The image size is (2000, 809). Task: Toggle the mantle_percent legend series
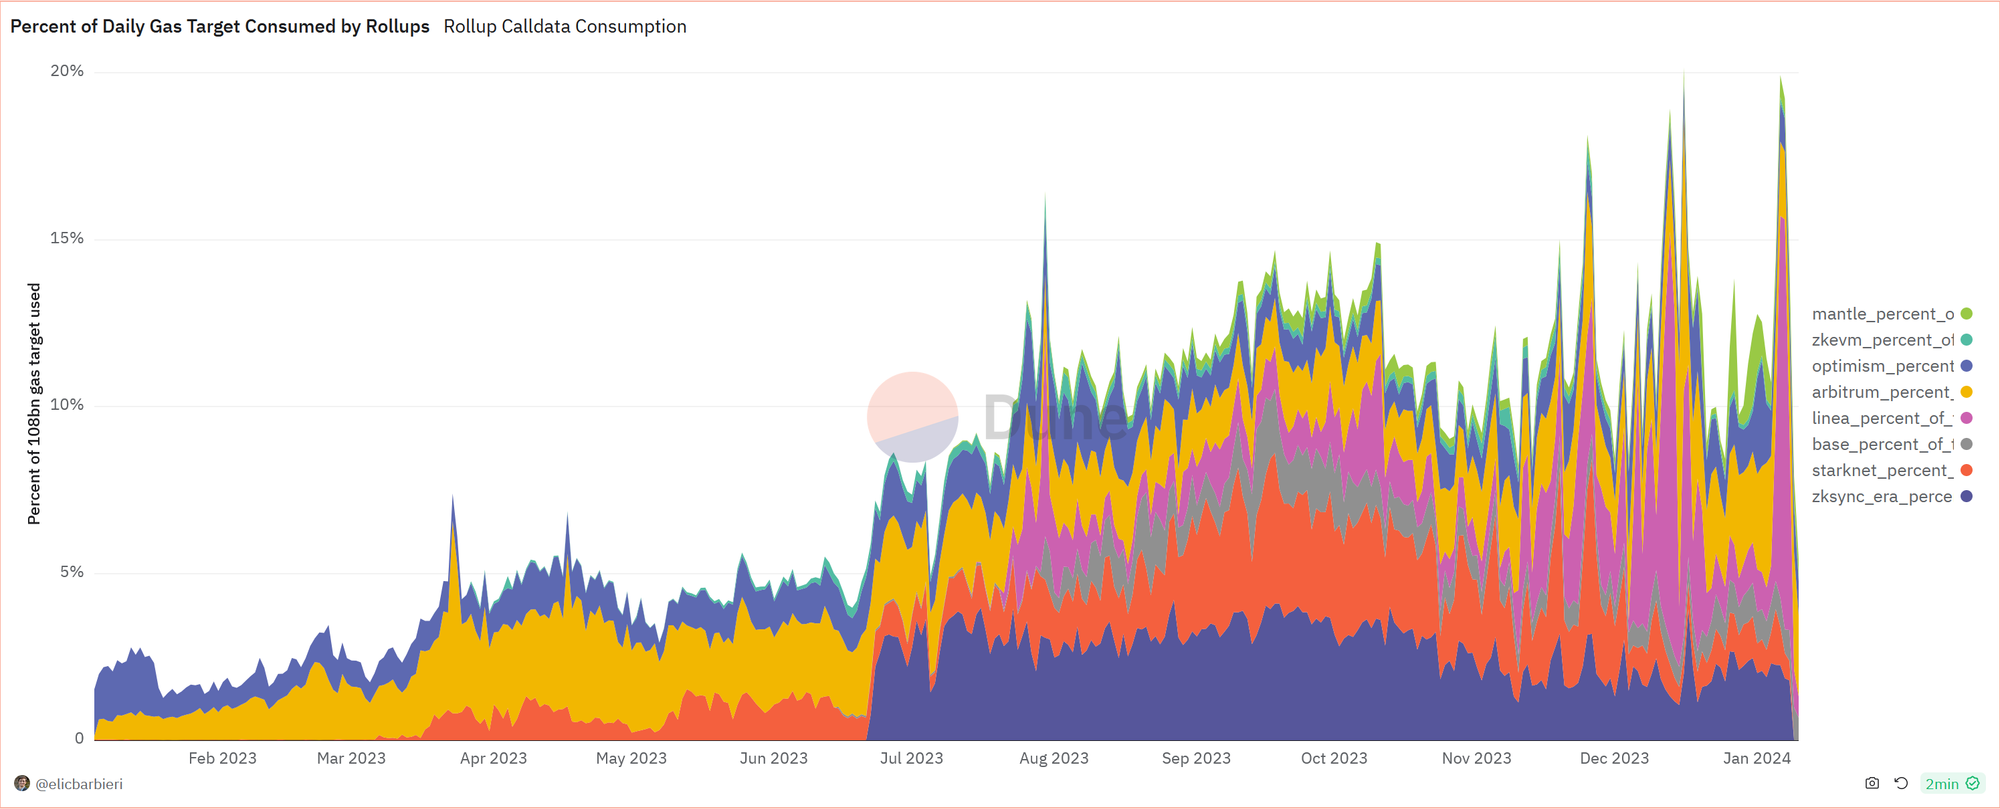click(1891, 314)
